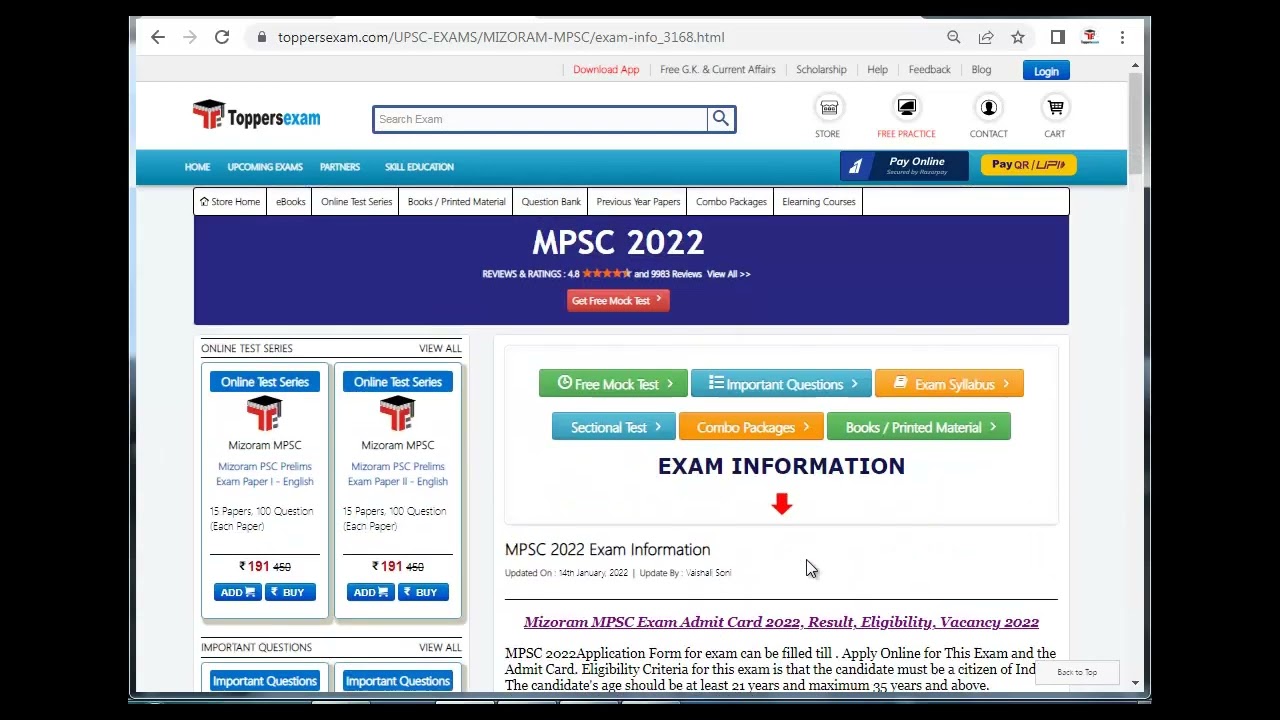Reload the current page

point(222,37)
